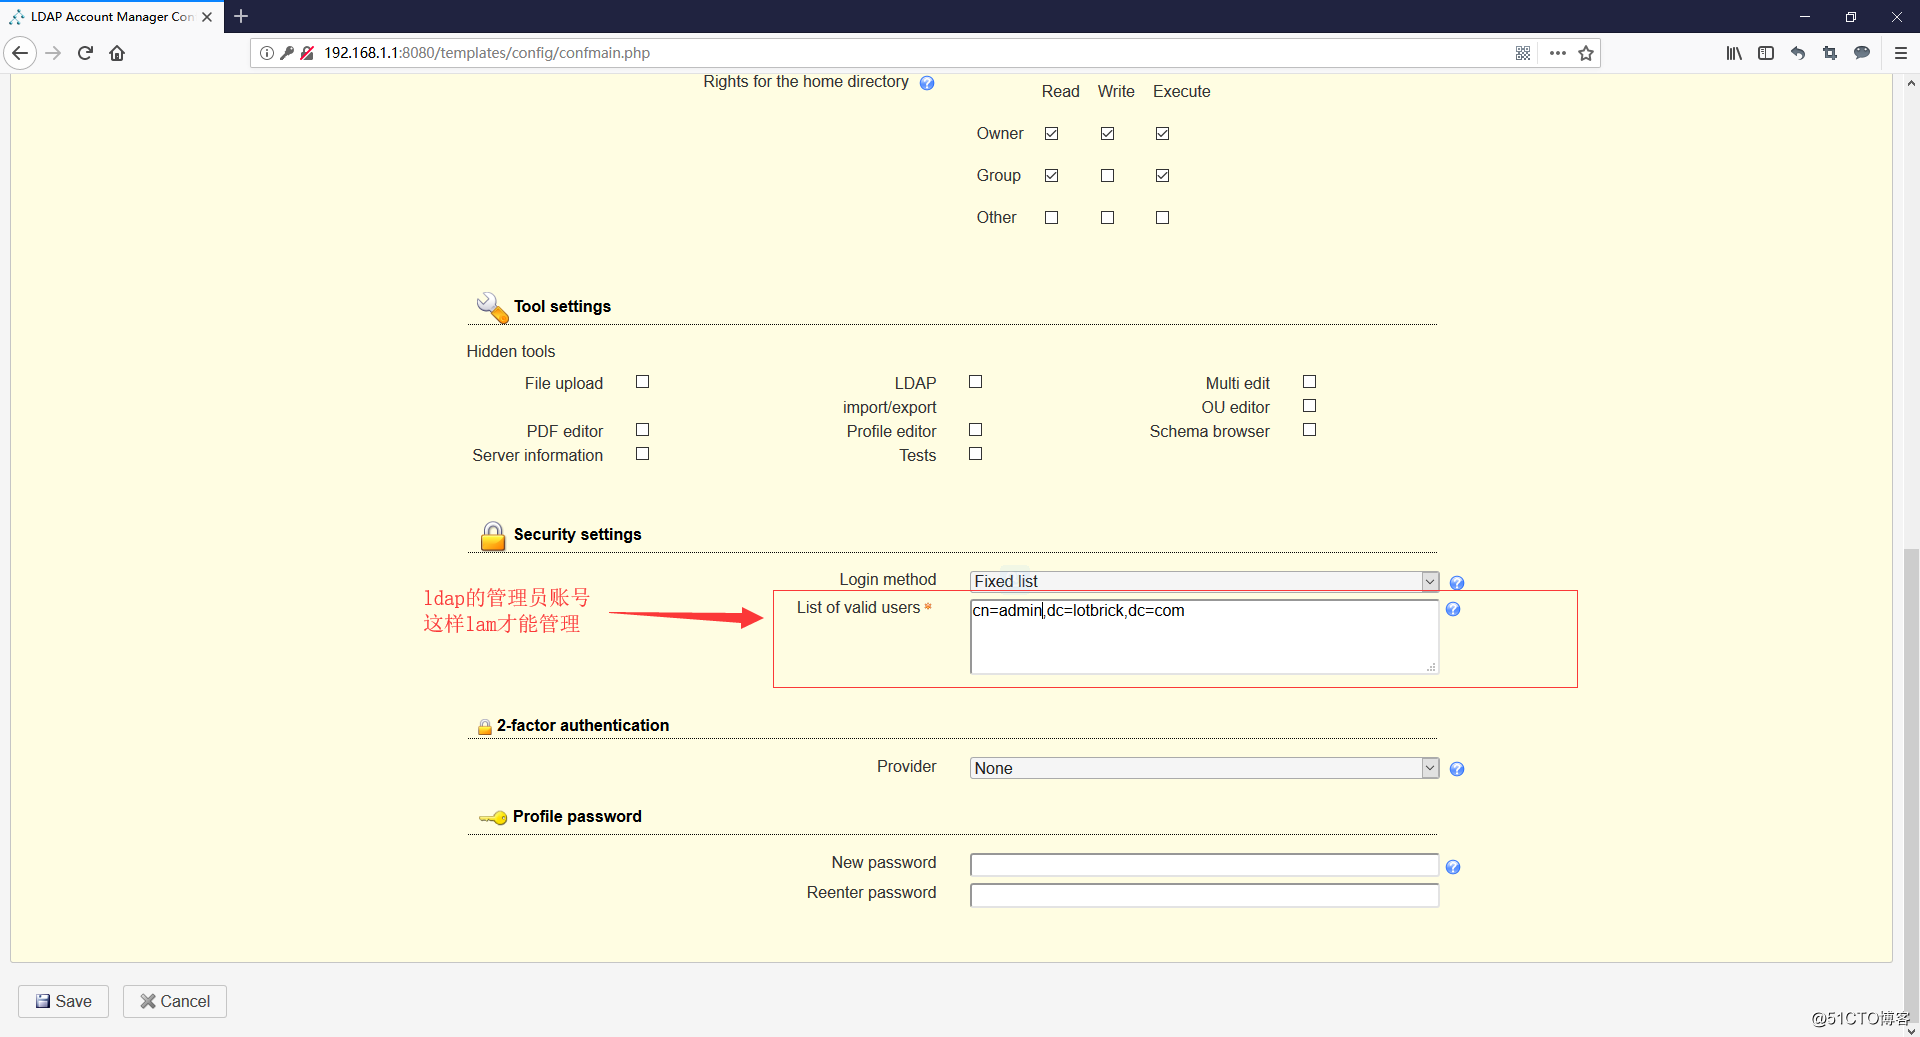
Task: Open the Library icon in toolbar
Action: [x=1734, y=53]
